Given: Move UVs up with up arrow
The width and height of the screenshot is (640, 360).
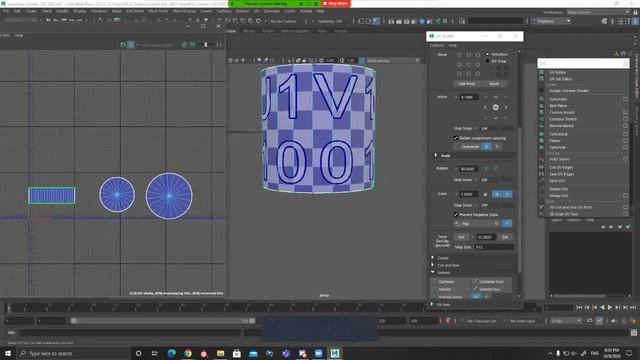Looking at the screenshot, I should pos(496,97).
